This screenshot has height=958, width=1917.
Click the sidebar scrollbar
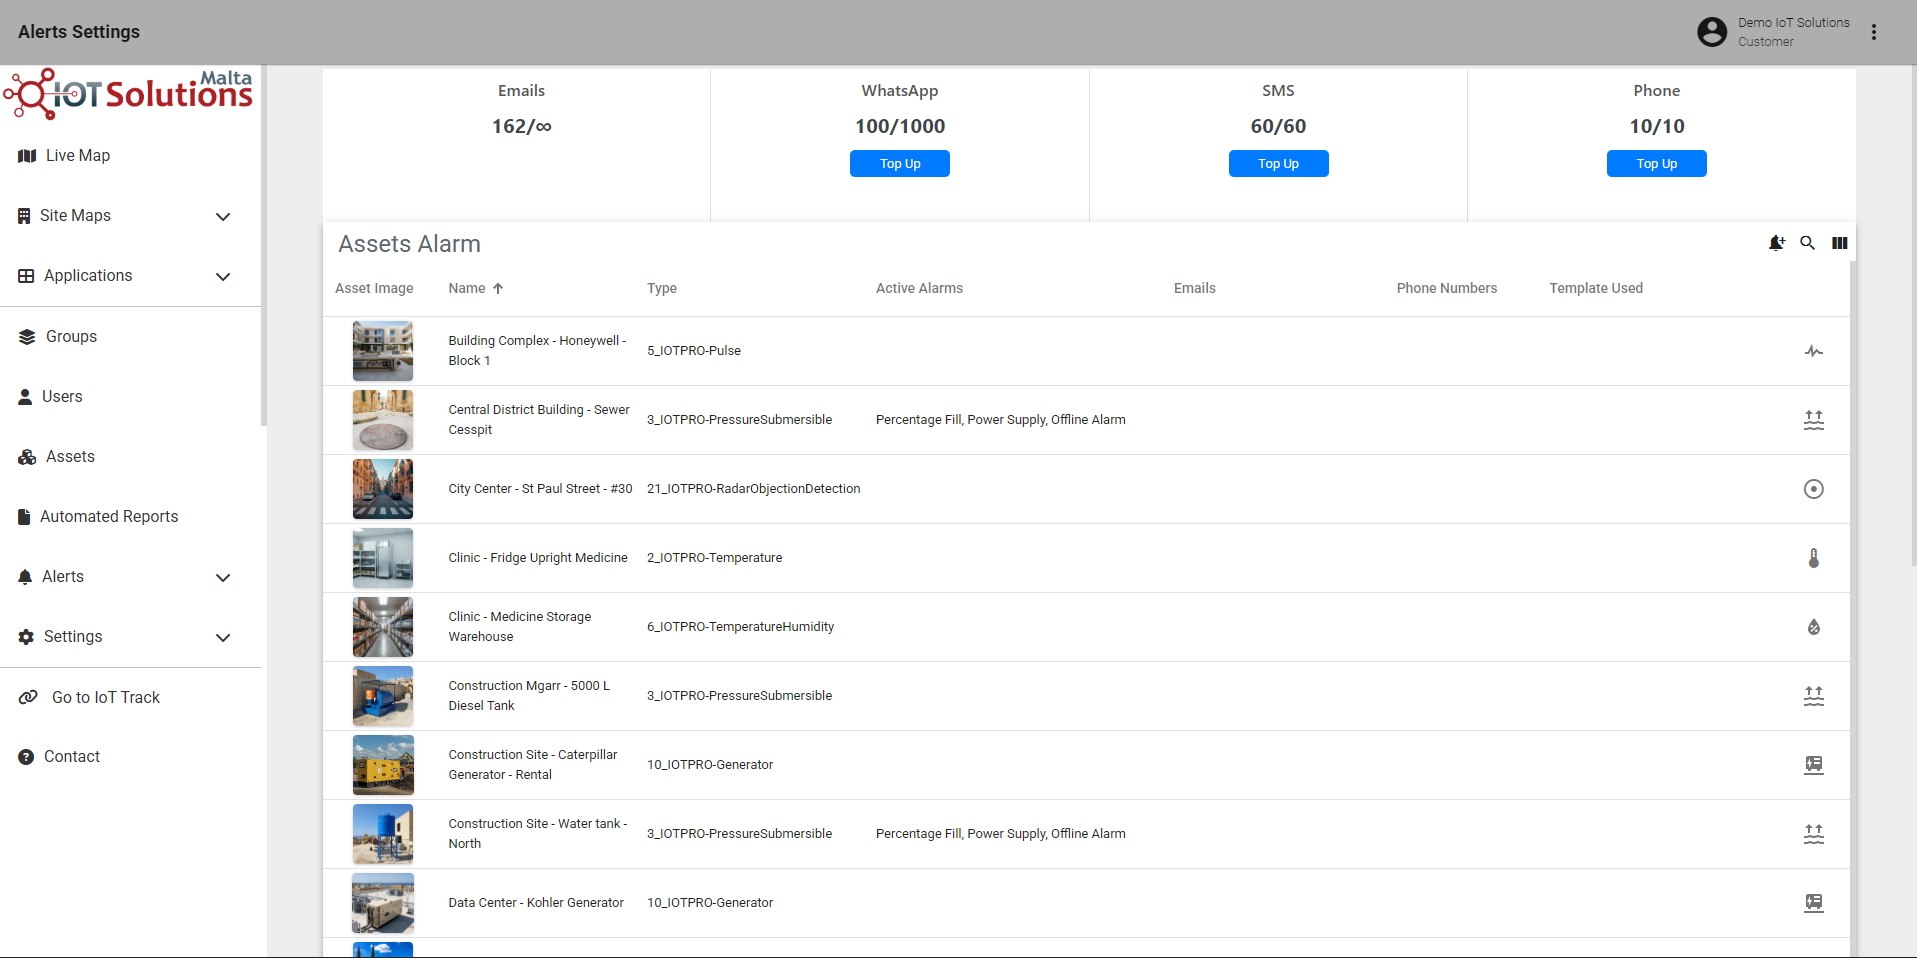coord(264,246)
